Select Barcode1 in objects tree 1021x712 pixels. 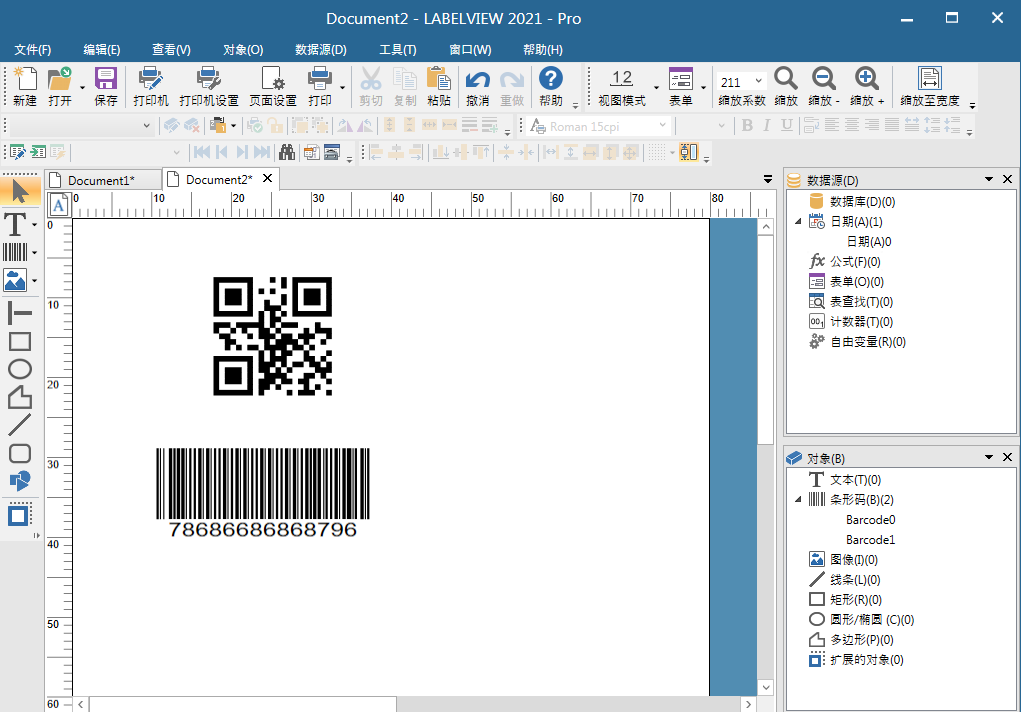pyautogui.click(x=871, y=540)
